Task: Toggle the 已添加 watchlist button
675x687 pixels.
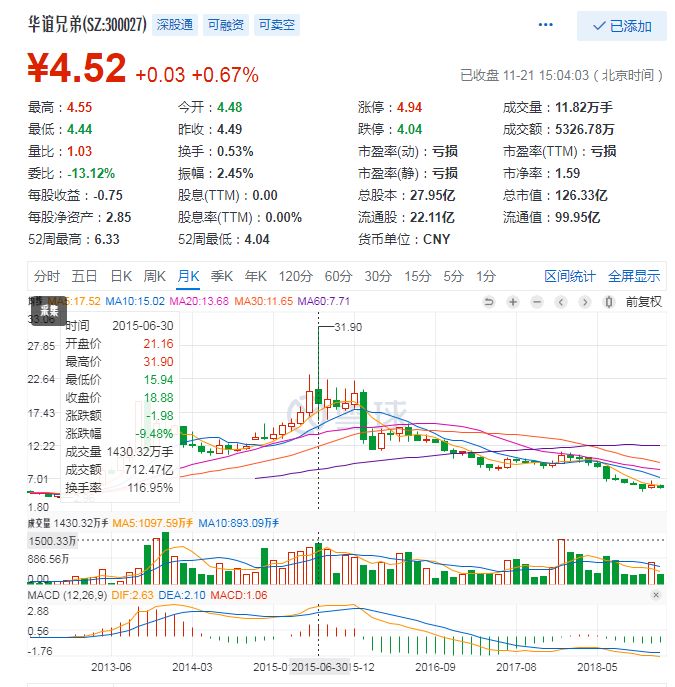Action: [x=622, y=26]
